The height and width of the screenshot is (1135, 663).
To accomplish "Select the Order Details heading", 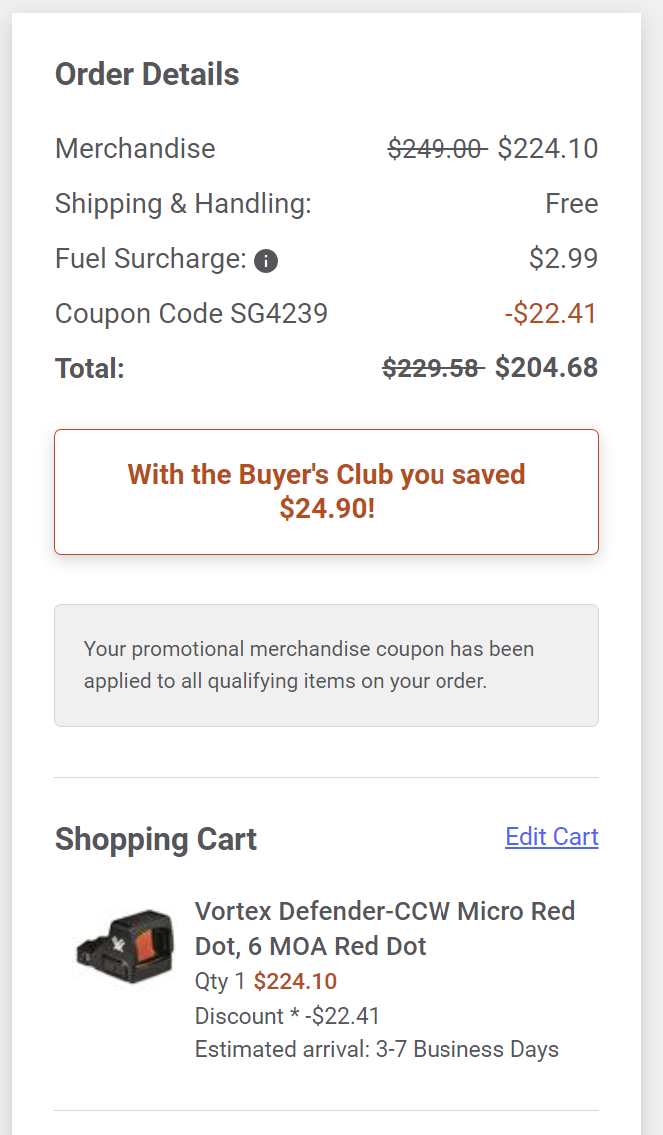I will coord(147,74).
